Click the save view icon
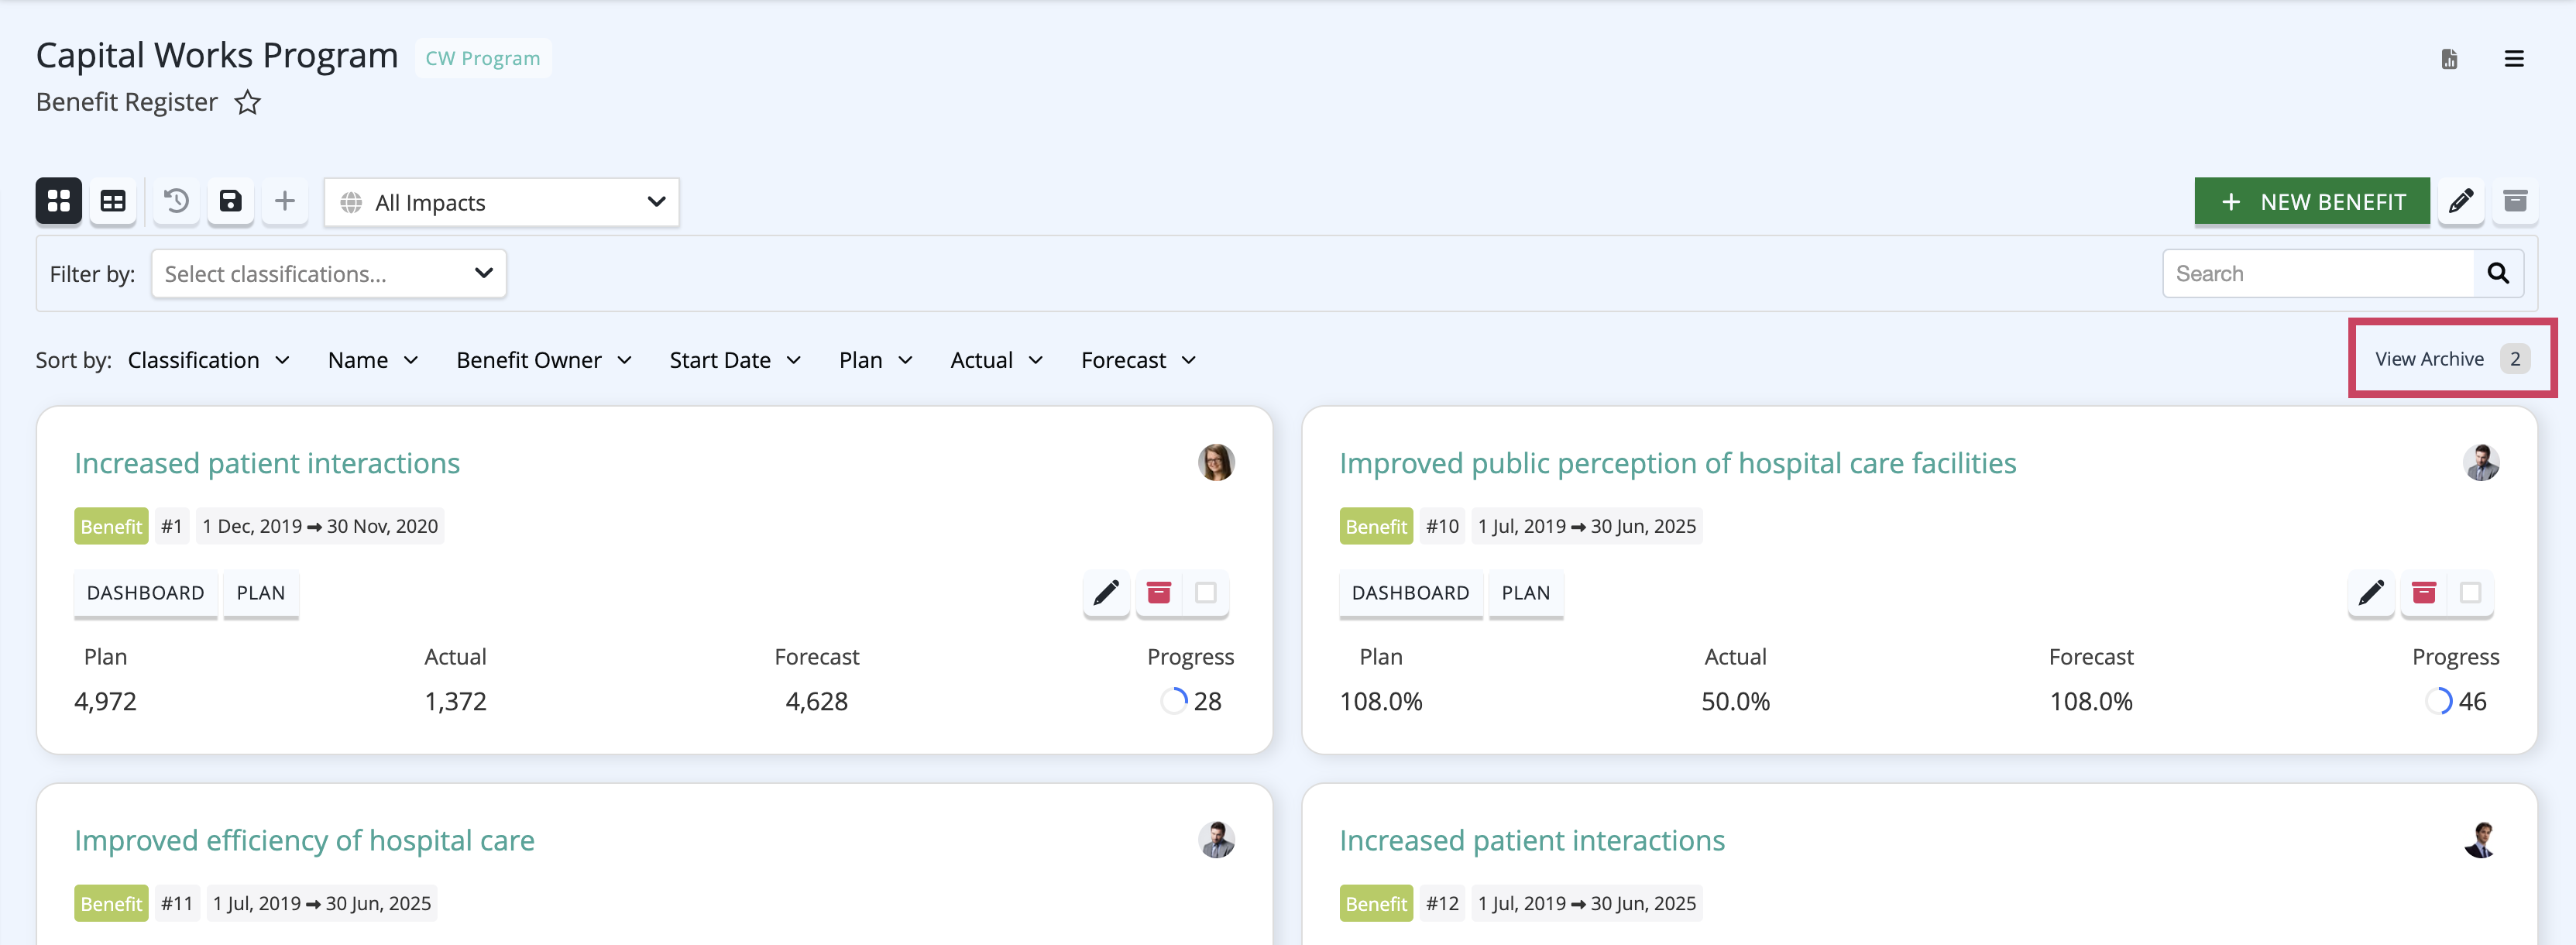The image size is (2576, 945). (231, 202)
